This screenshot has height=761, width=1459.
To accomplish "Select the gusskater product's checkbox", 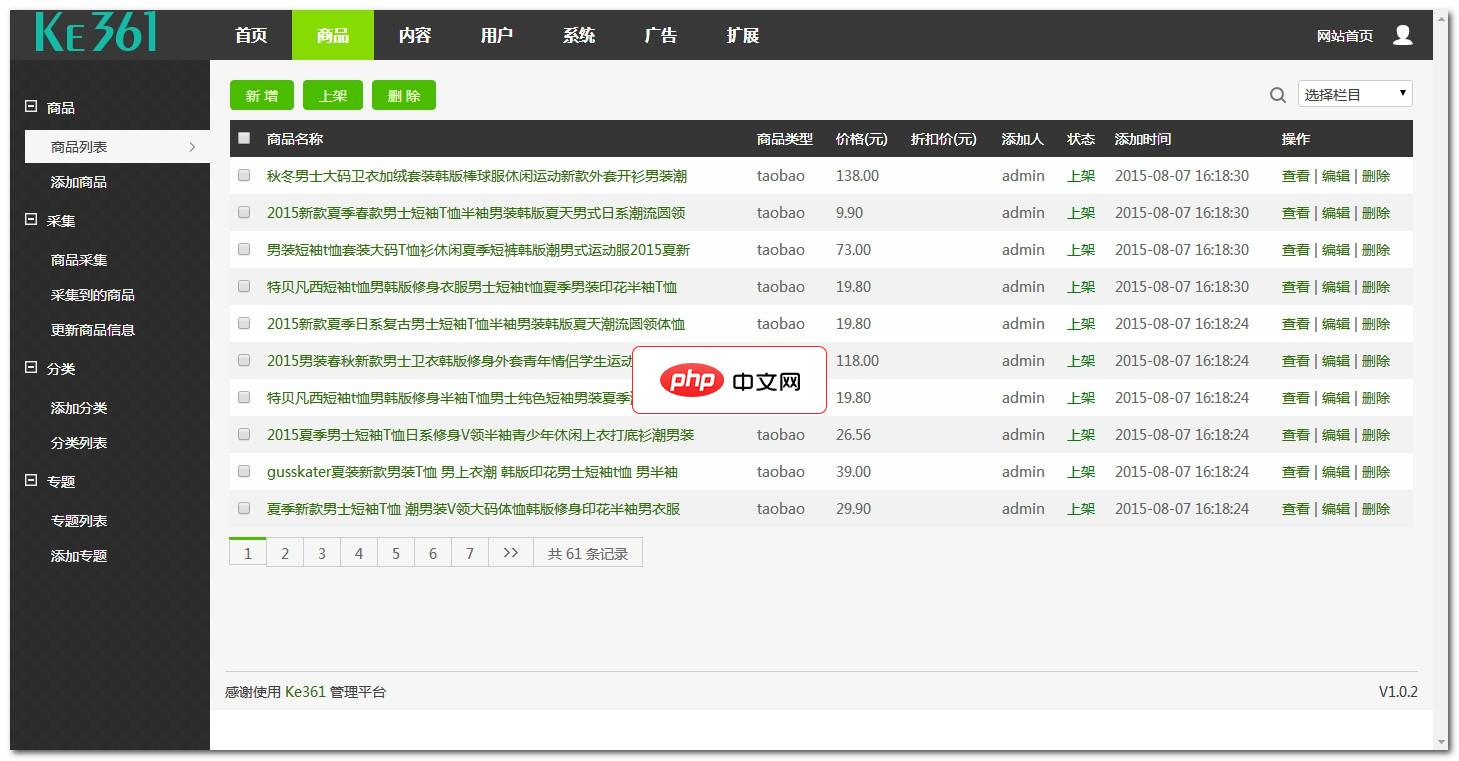I will pos(243,471).
